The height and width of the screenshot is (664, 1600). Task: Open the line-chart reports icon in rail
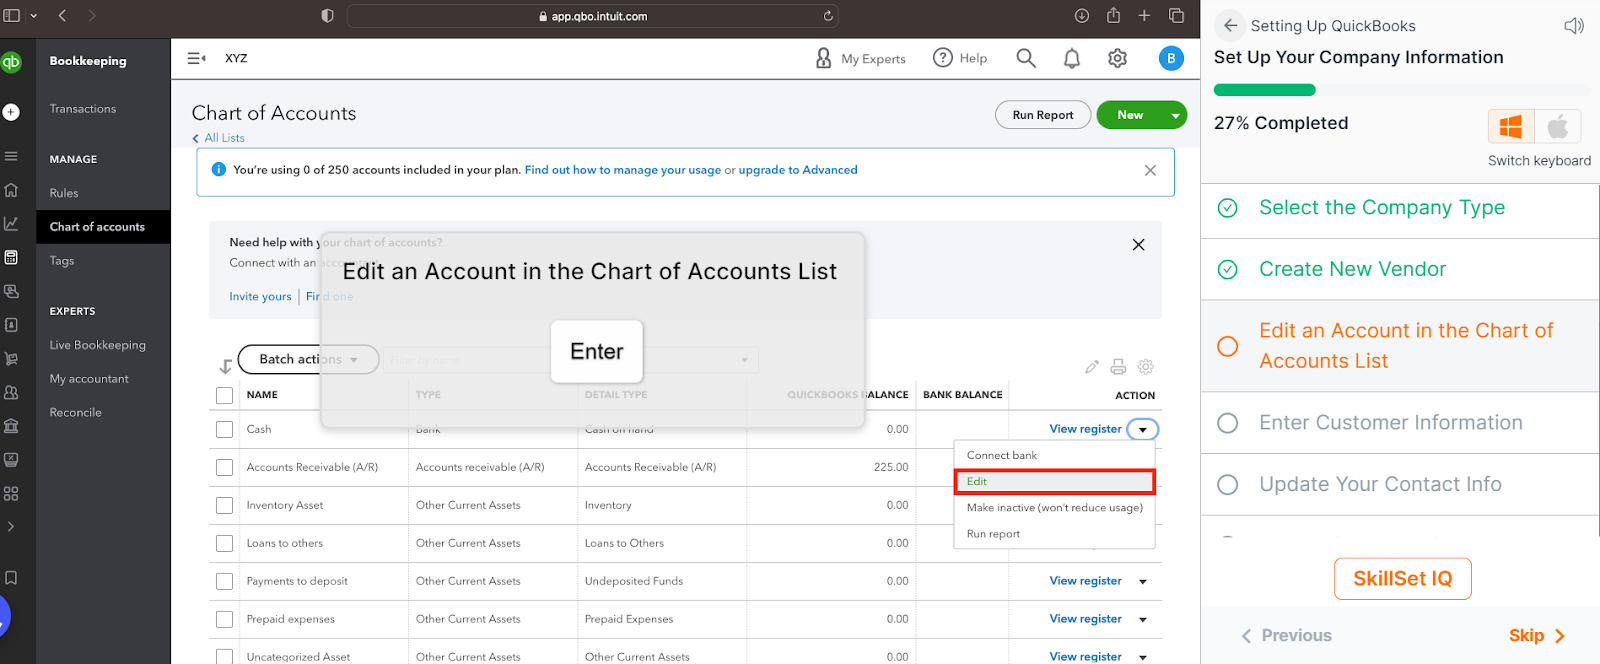tap(11, 223)
